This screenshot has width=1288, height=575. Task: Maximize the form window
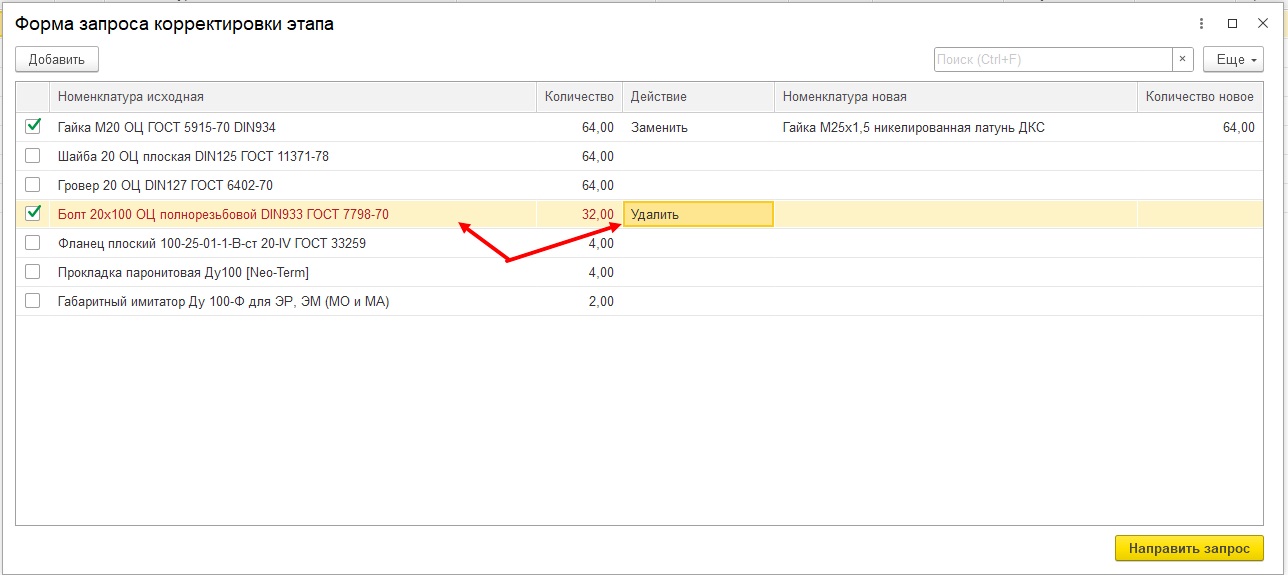point(1232,24)
